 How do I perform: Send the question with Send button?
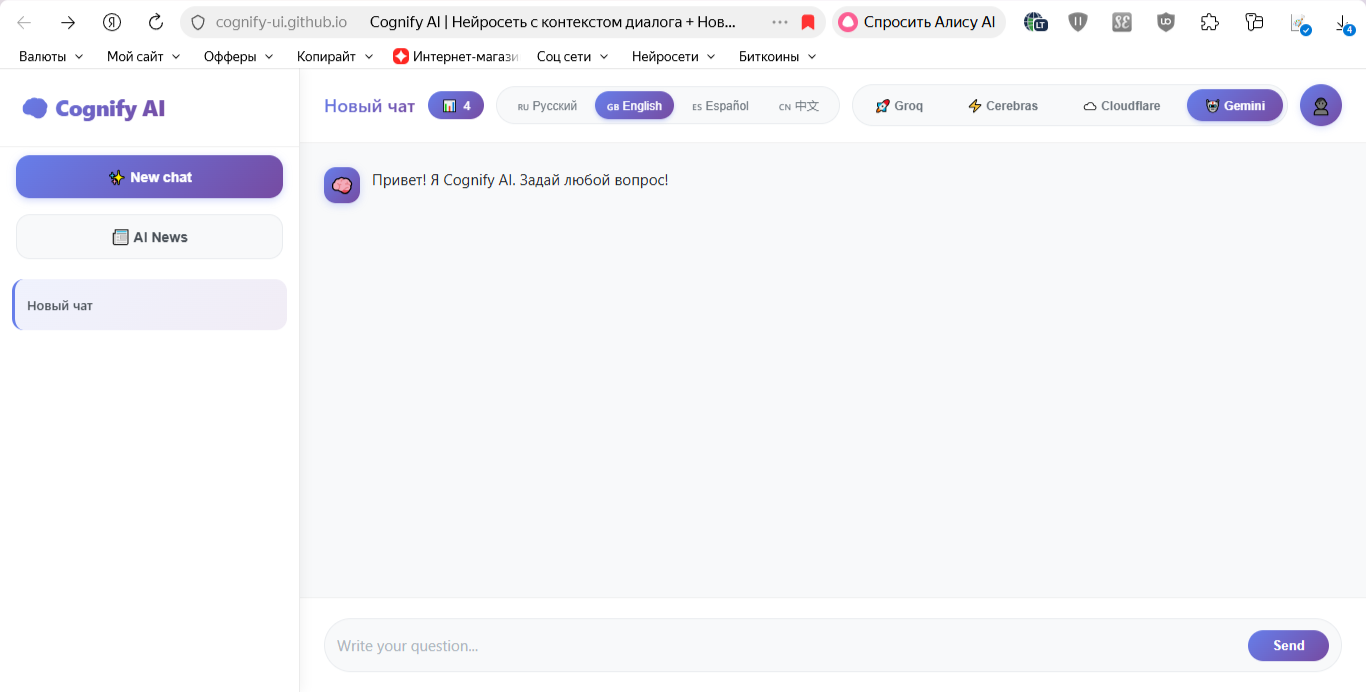[1288, 645]
